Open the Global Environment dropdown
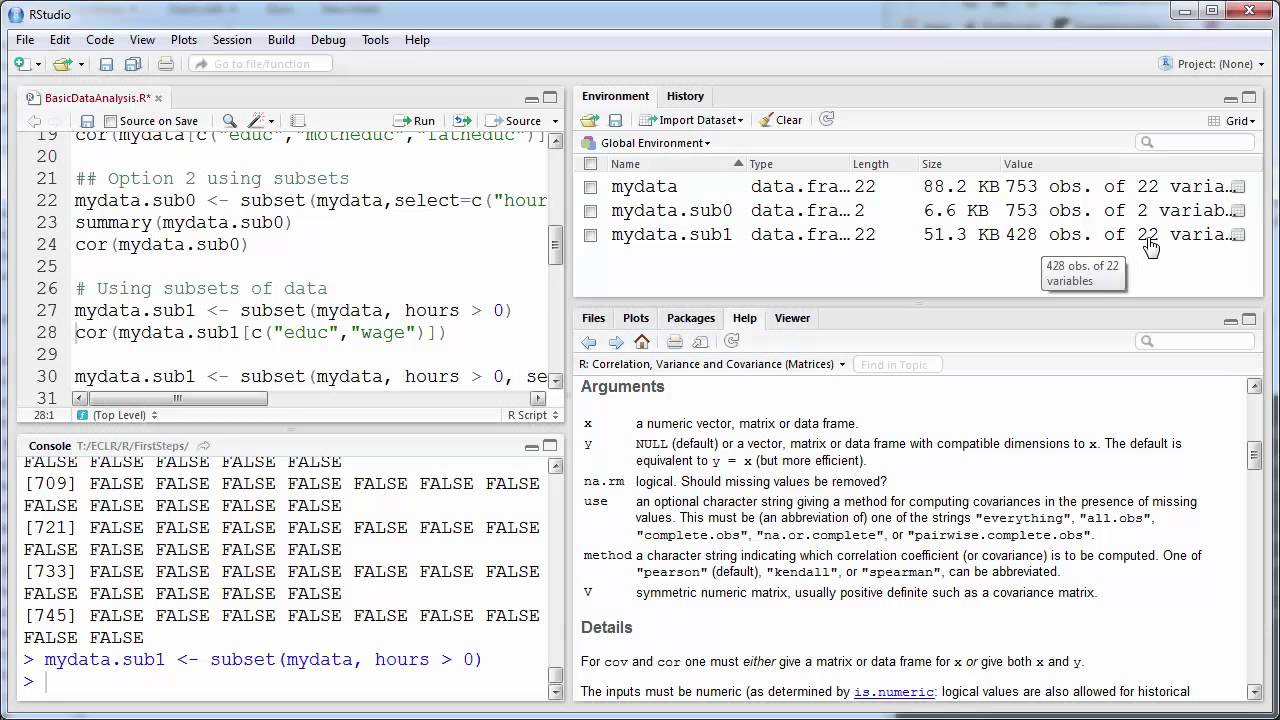 tap(646, 143)
